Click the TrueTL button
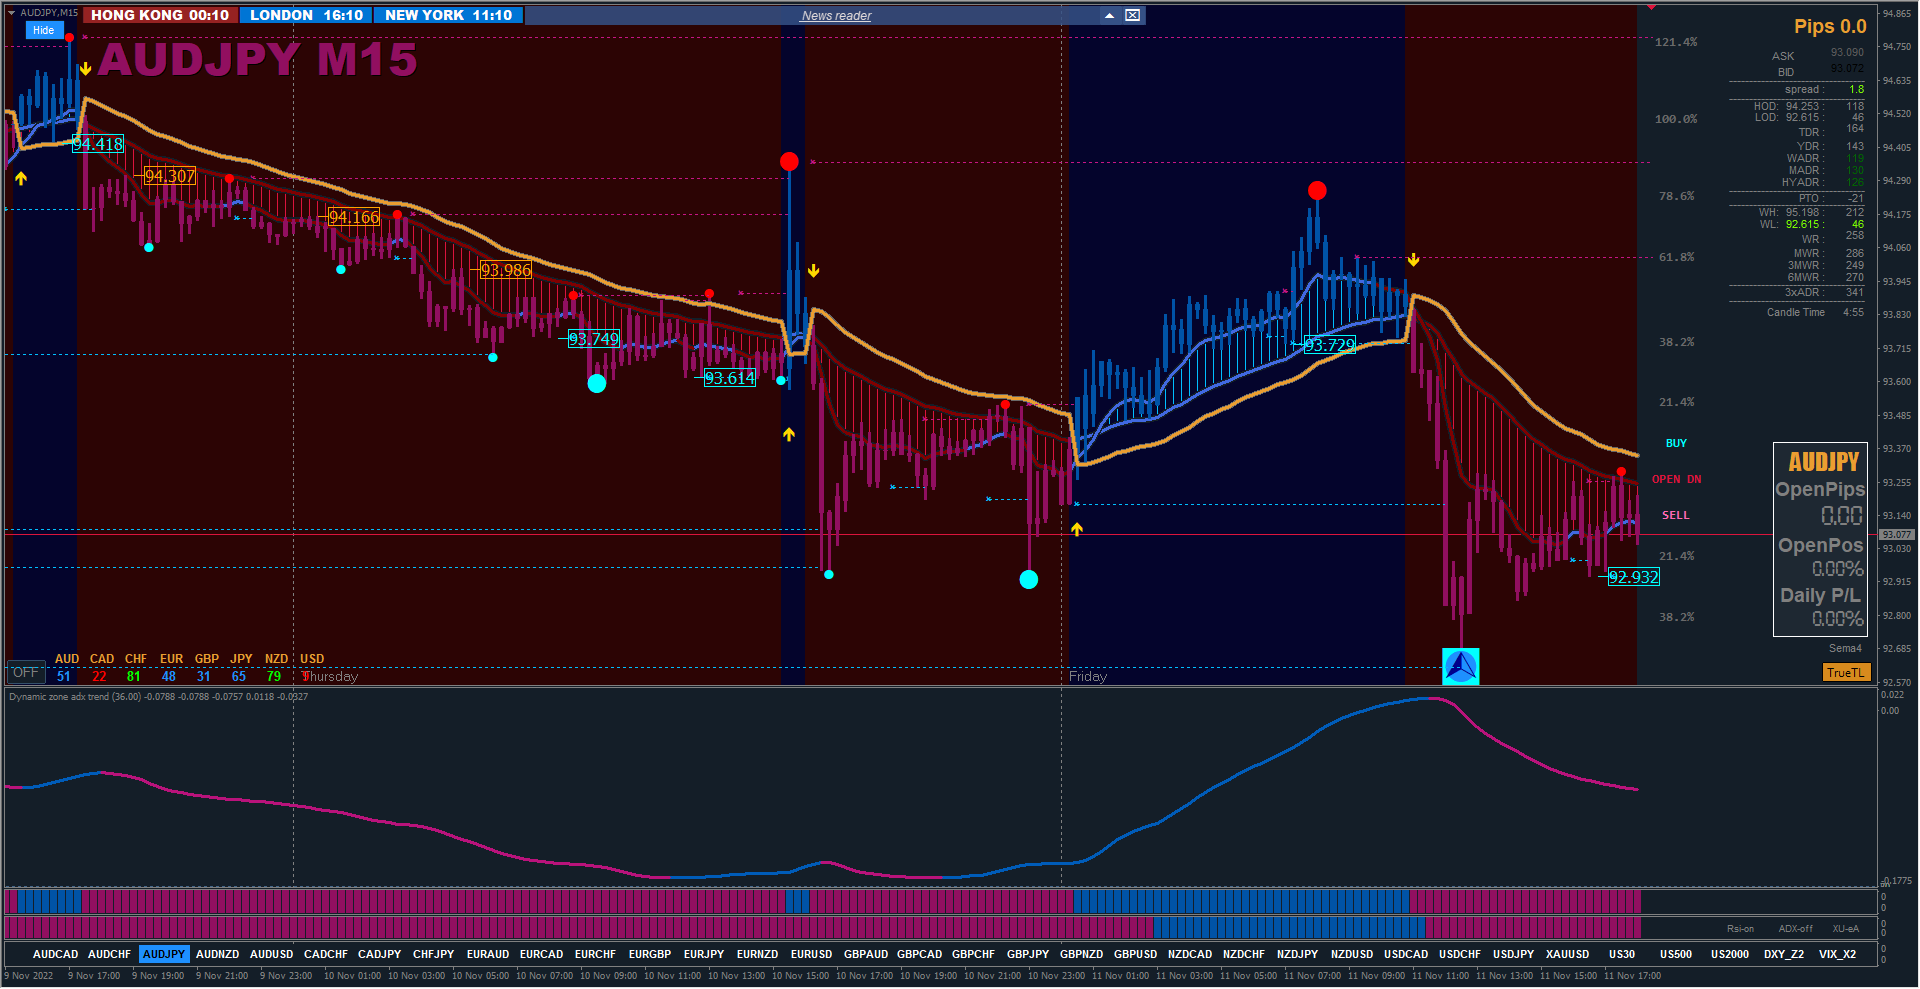This screenshot has width=1920, height=989. pyautogui.click(x=1846, y=672)
